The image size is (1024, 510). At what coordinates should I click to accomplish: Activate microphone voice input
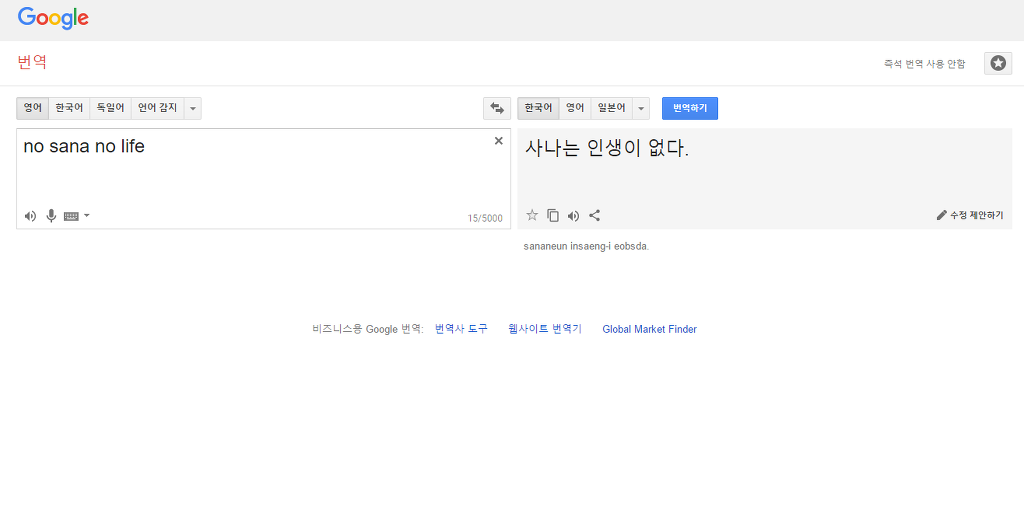click(51, 216)
